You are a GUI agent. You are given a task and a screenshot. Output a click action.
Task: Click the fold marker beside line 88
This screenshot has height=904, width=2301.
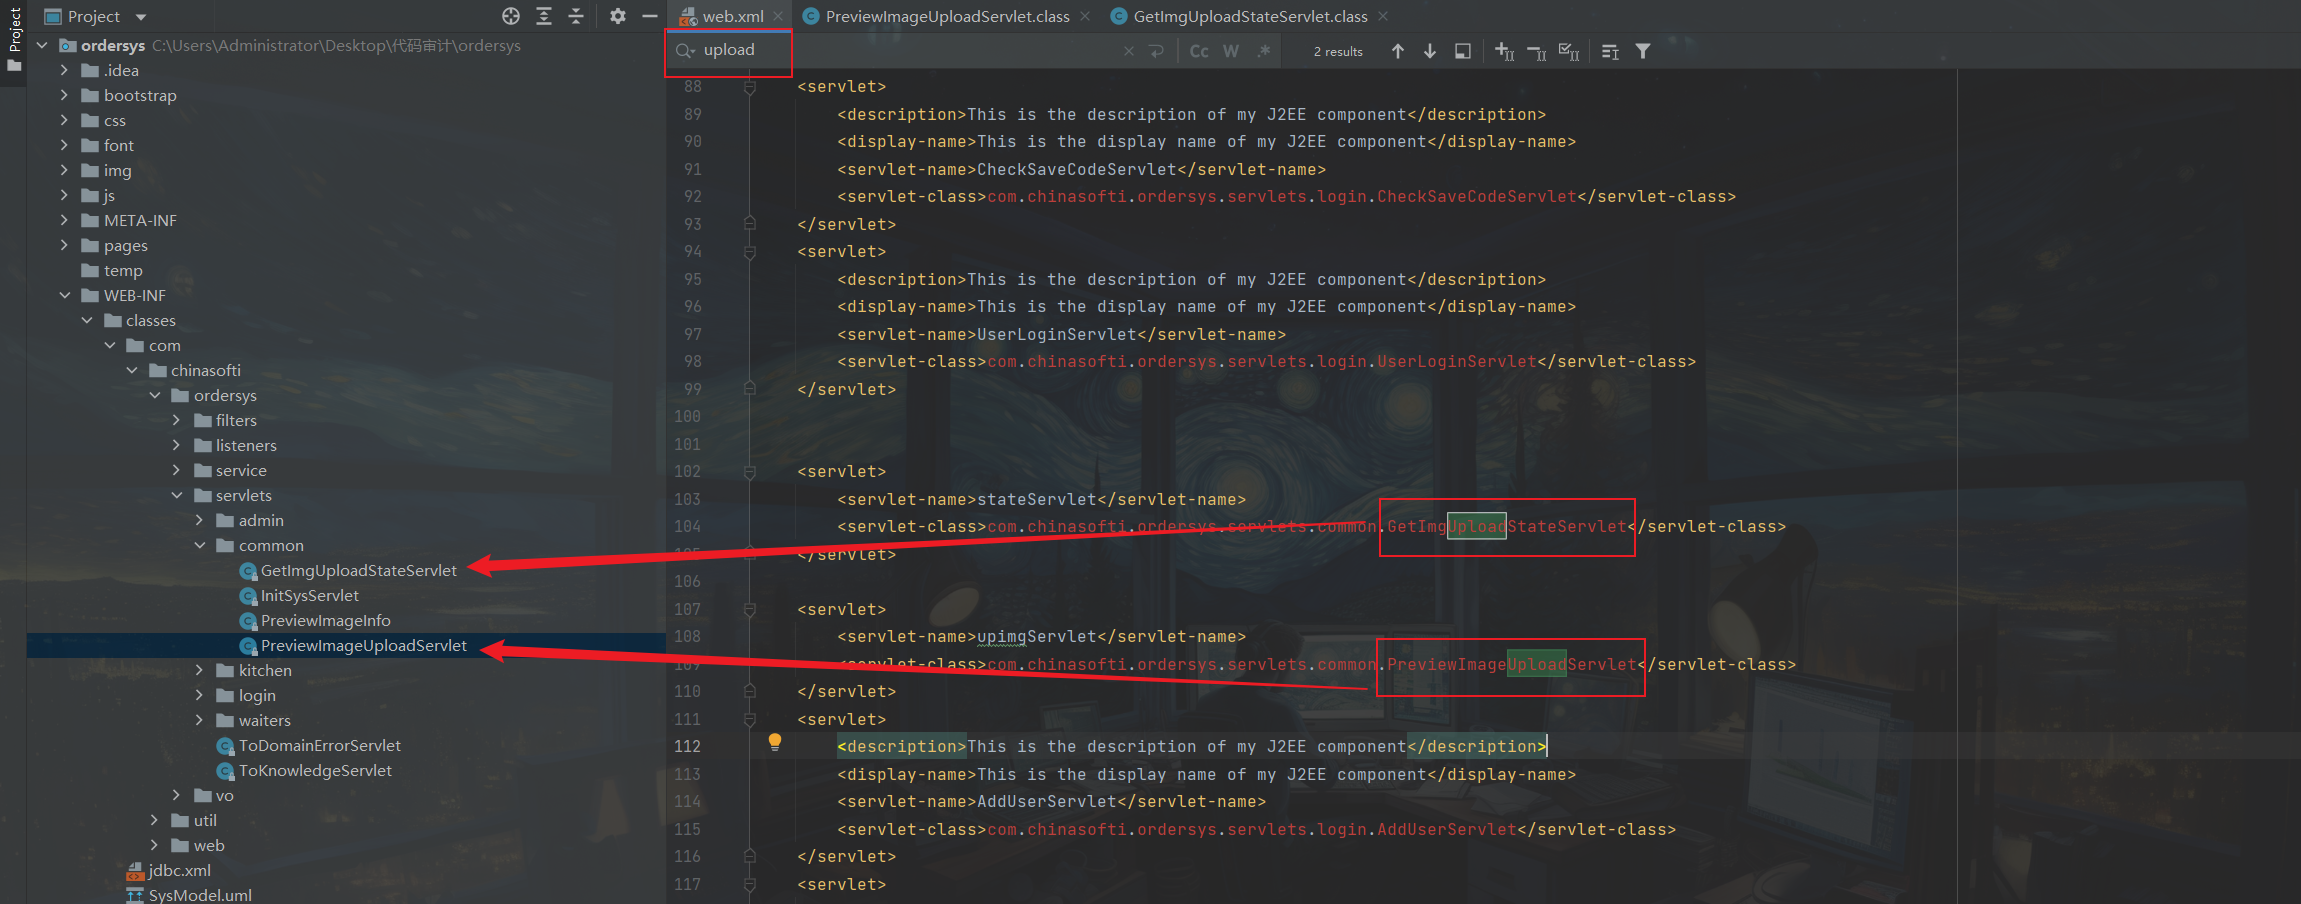coord(750,87)
